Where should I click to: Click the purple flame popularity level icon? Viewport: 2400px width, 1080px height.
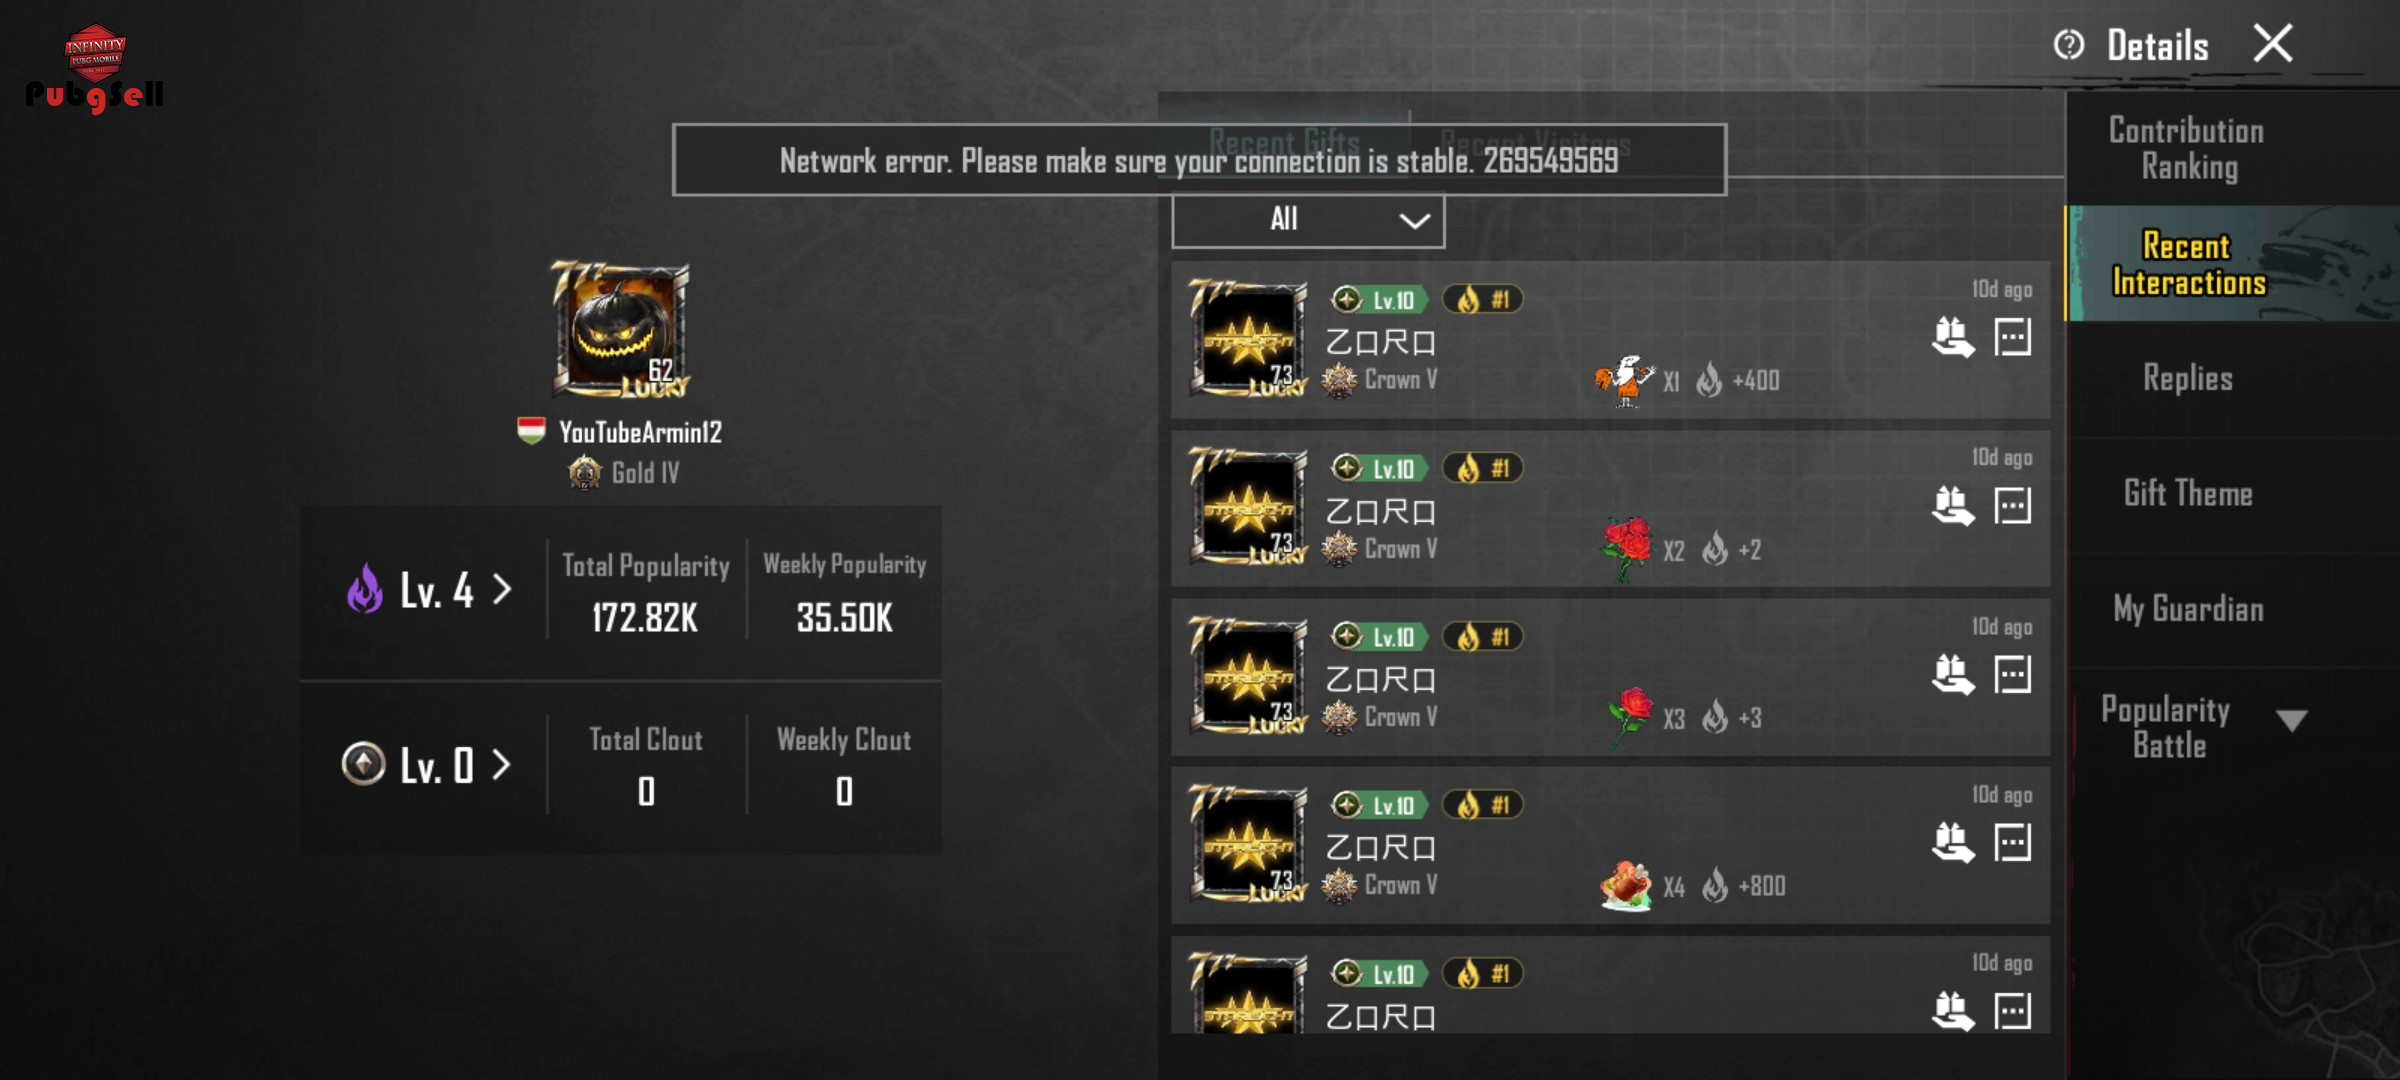point(365,588)
